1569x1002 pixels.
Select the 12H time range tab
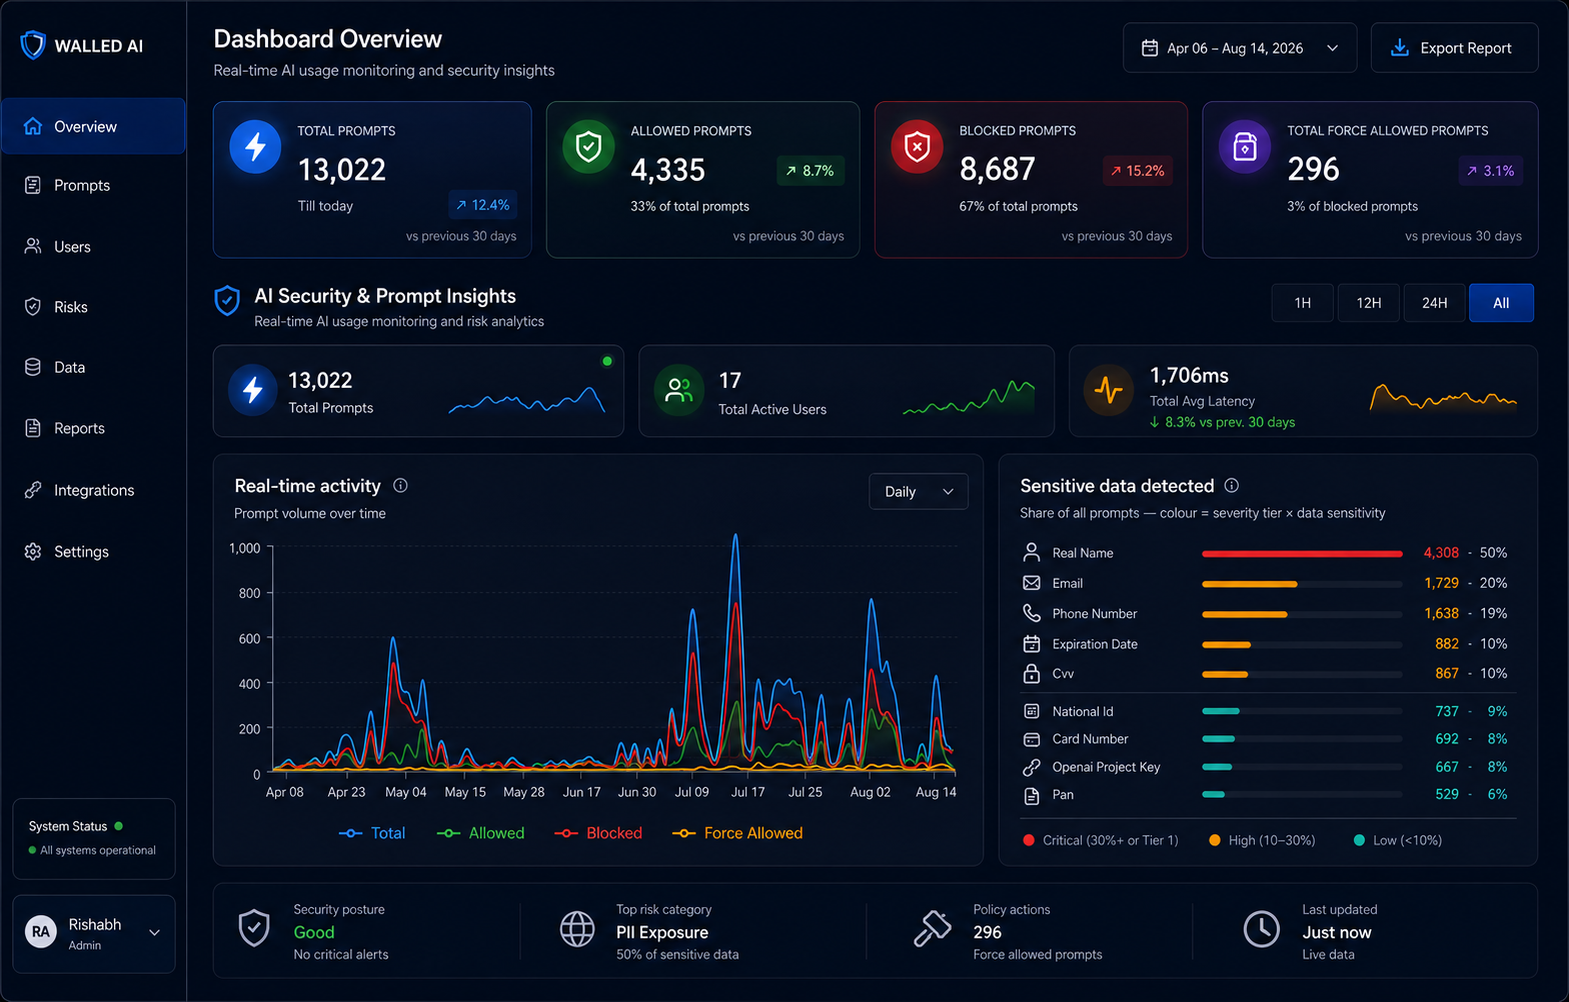(1368, 303)
